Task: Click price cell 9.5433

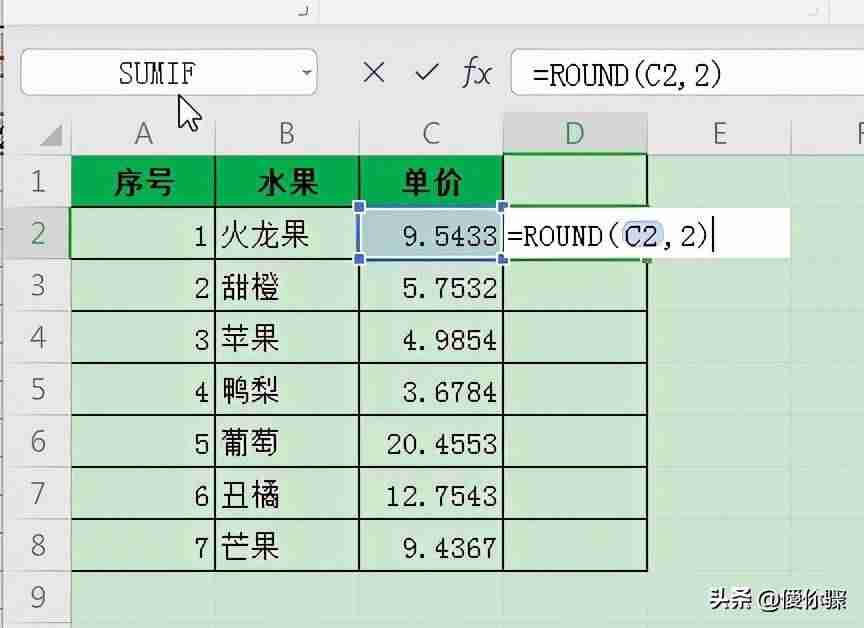Action: (x=431, y=233)
